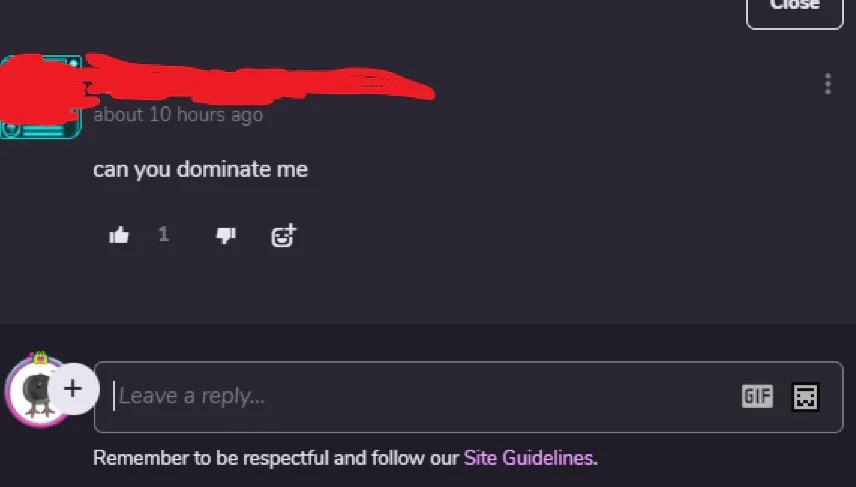Click the "about 10 hours ago" timestamp

[178, 114]
